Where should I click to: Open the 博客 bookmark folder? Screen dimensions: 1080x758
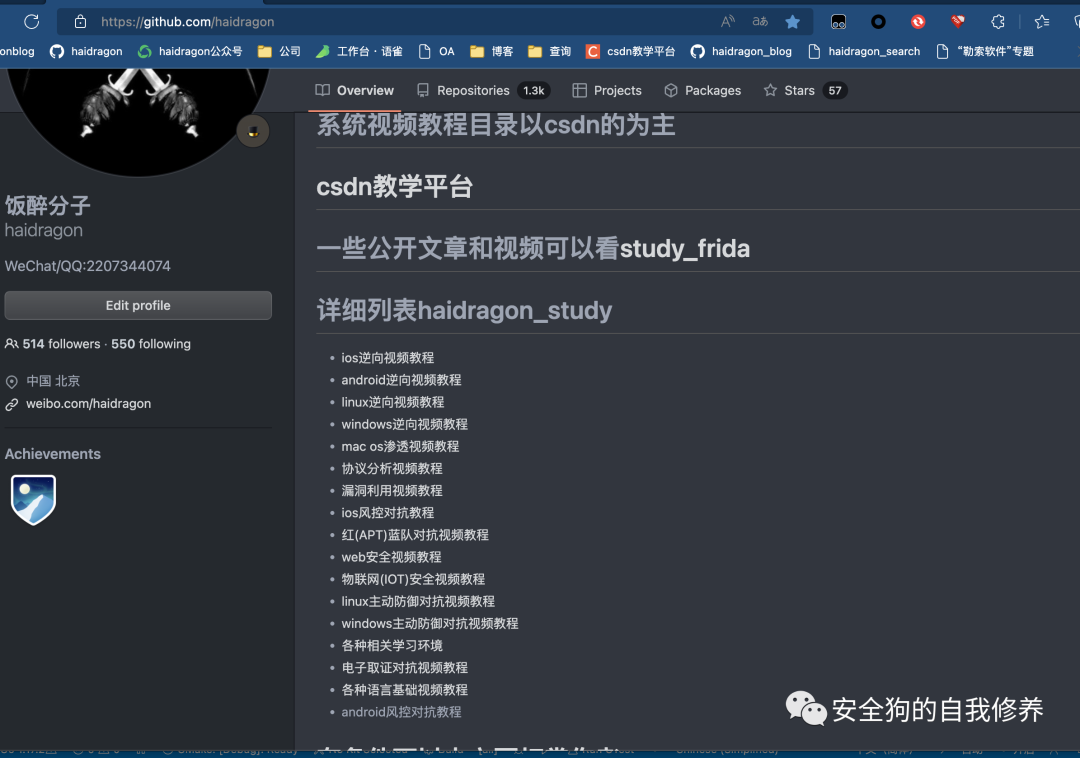coord(491,52)
